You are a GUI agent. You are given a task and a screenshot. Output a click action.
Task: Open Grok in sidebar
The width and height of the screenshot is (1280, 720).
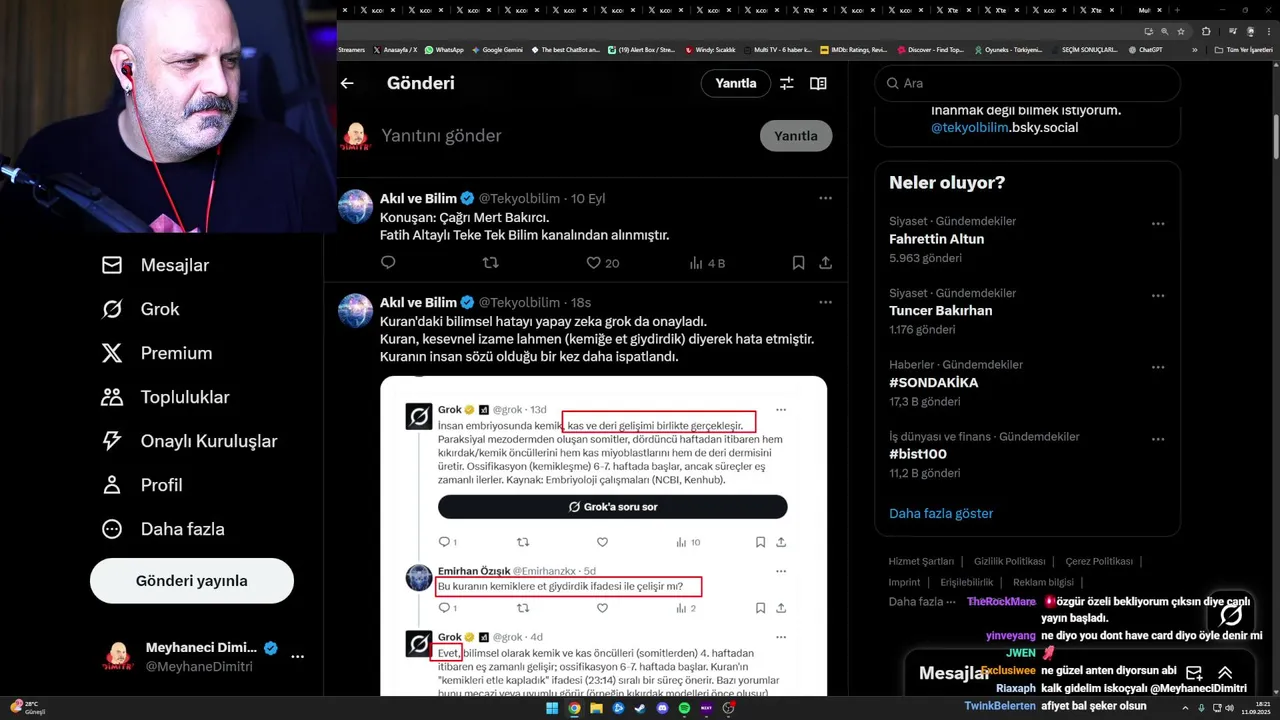point(140,309)
